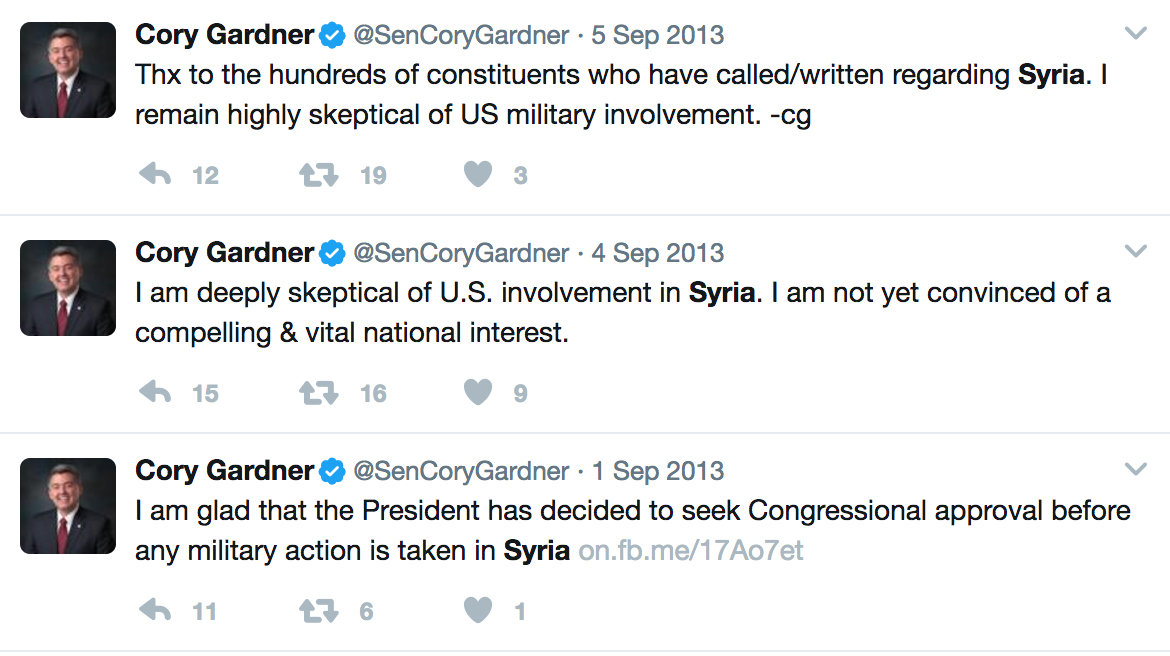
Task: Open the on.fb.me/17Ao7et link
Action: click(691, 551)
